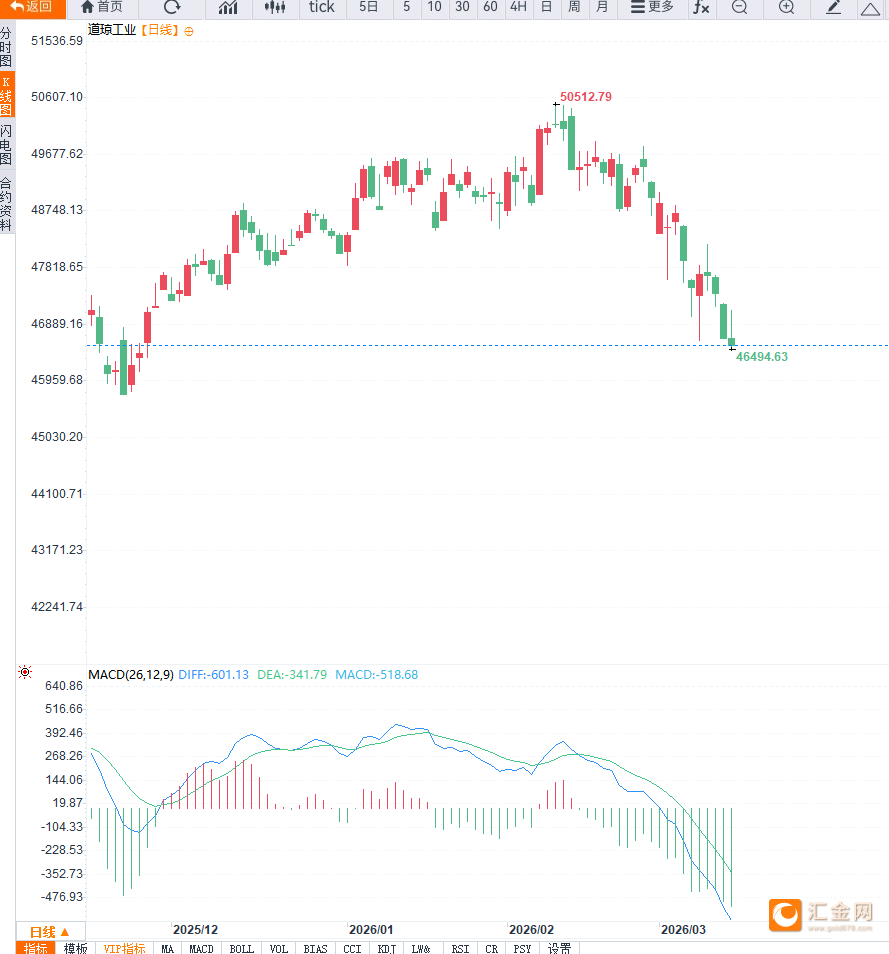Click the zoom in magnifier icon
The image size is (889, 954).
point(787,7)
